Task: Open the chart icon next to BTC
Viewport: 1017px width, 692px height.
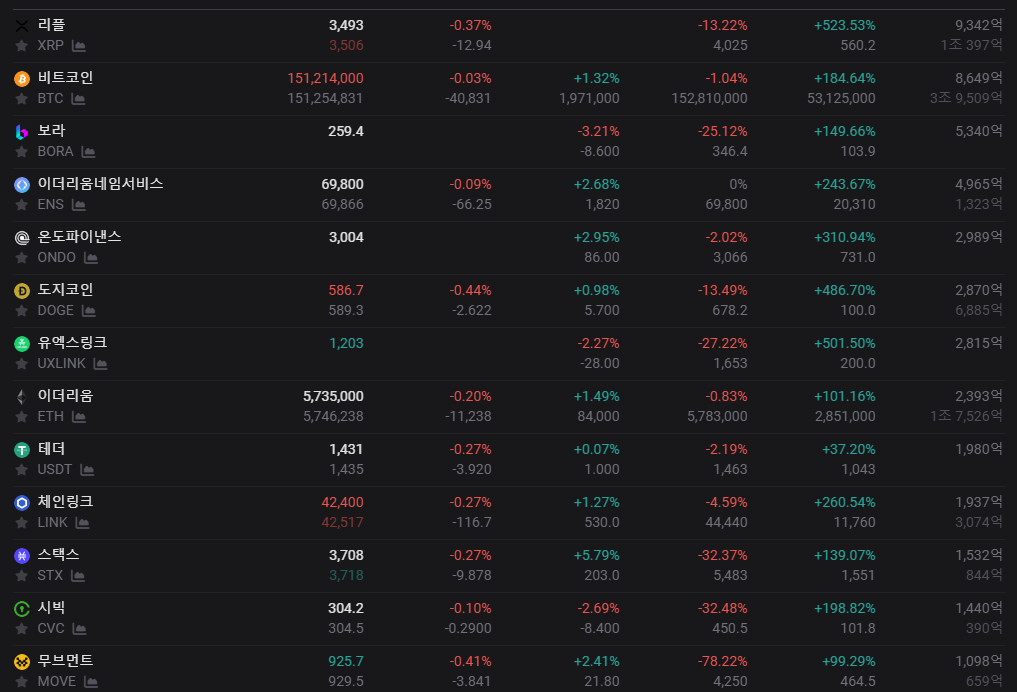Action: click(x=78, y=99)
